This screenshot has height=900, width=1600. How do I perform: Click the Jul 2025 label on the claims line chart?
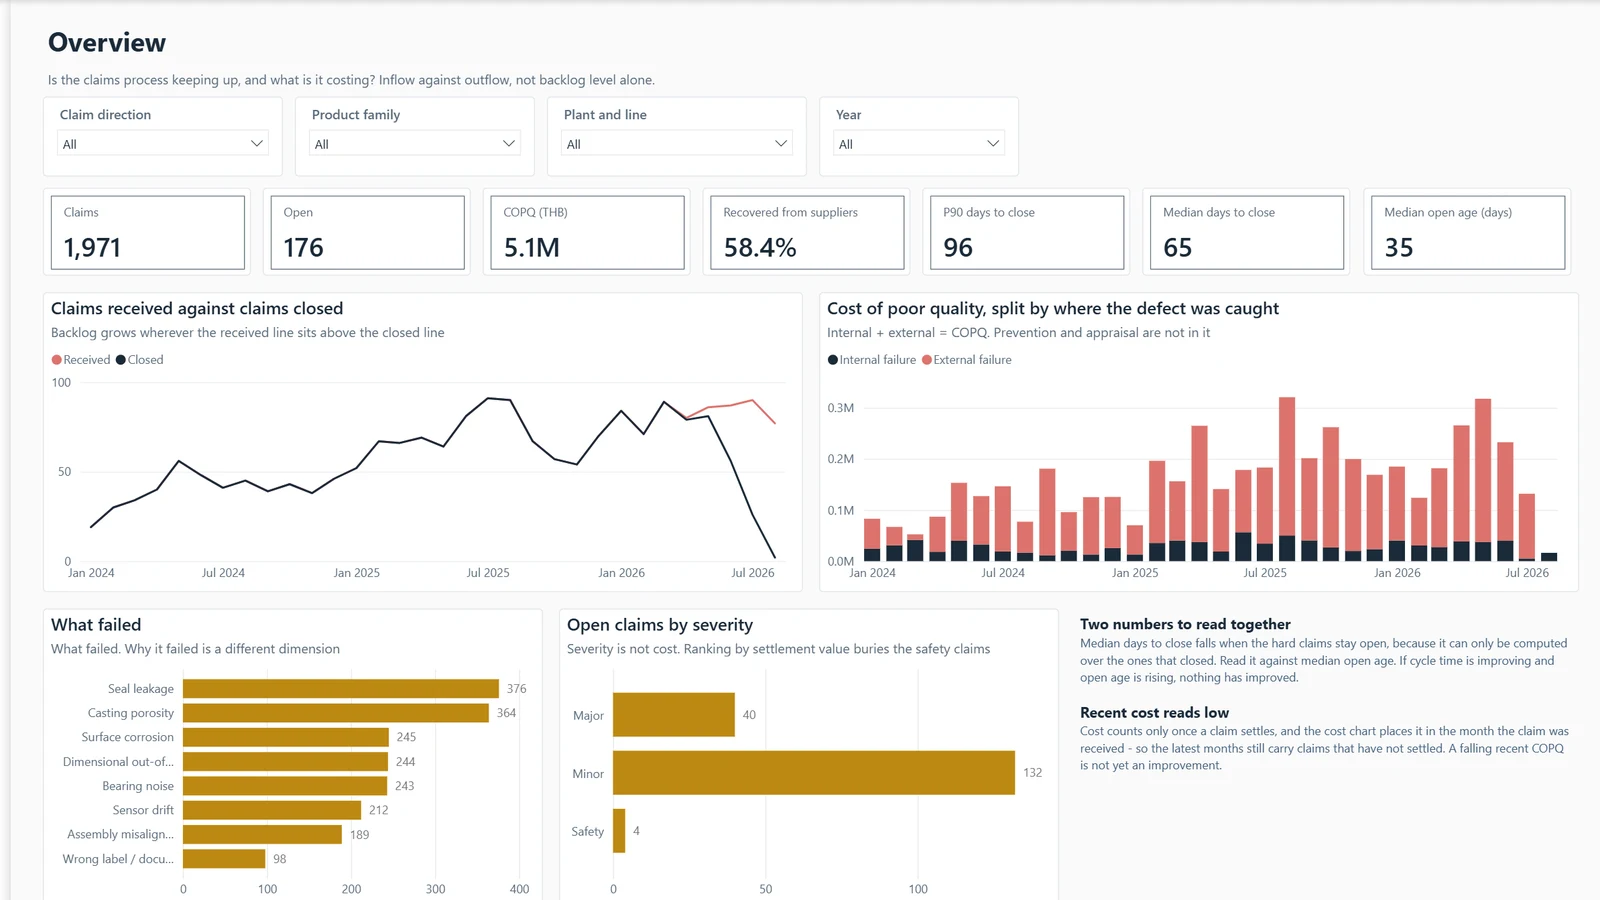coord(488,573)
